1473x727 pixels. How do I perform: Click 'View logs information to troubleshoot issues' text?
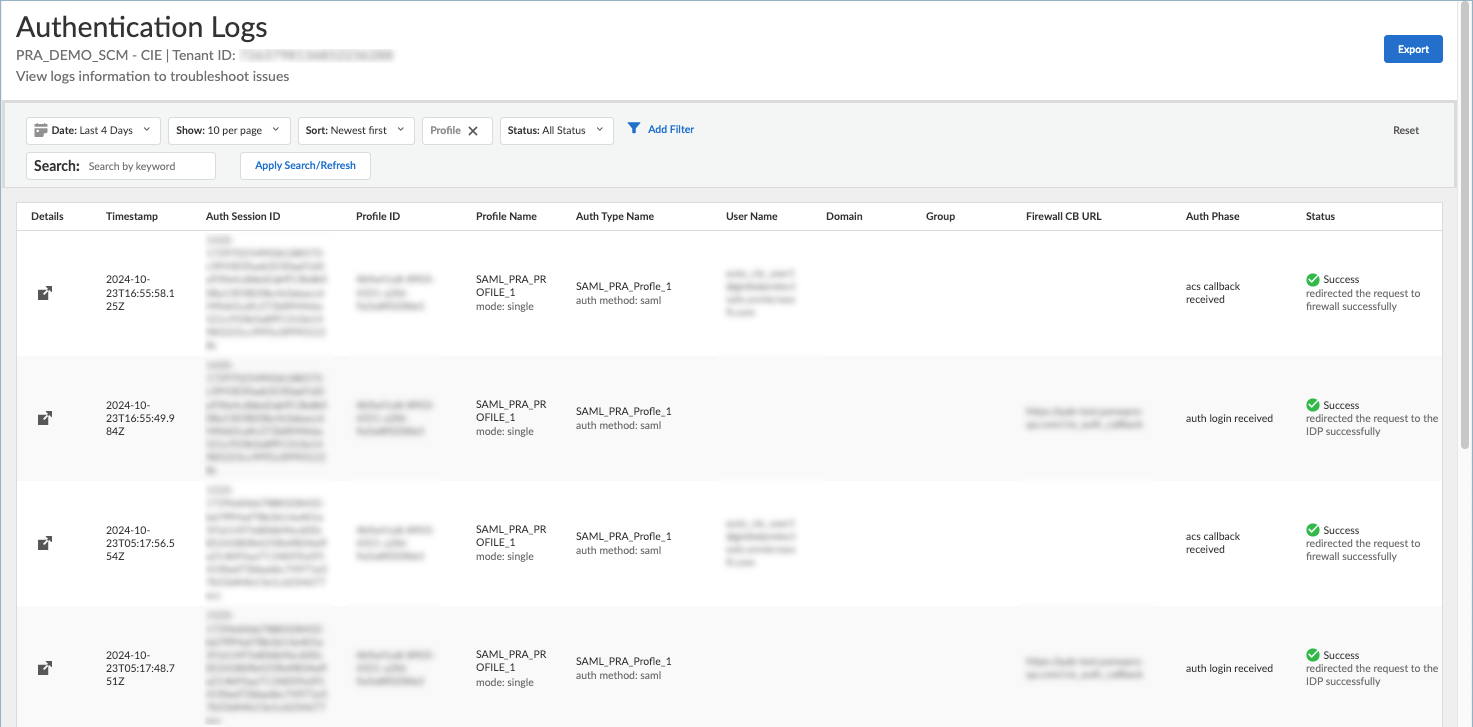coord(153,76)
